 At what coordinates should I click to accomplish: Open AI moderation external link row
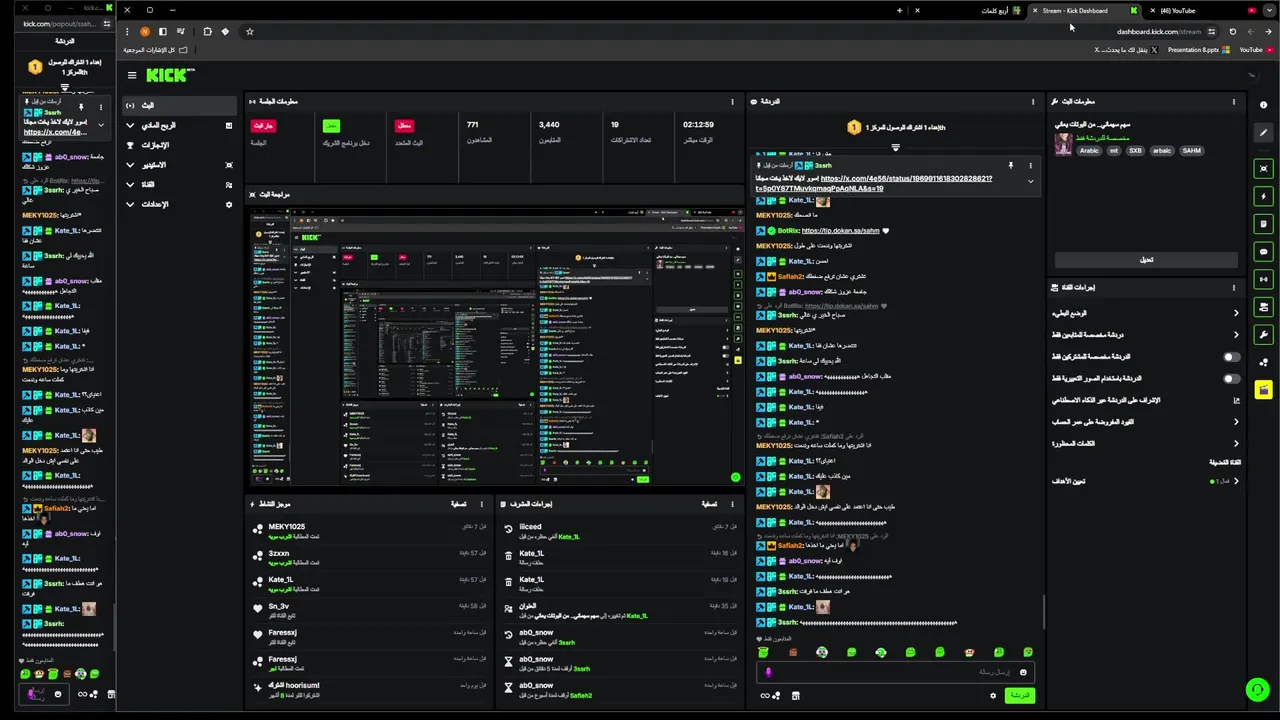click(1146, 400)
